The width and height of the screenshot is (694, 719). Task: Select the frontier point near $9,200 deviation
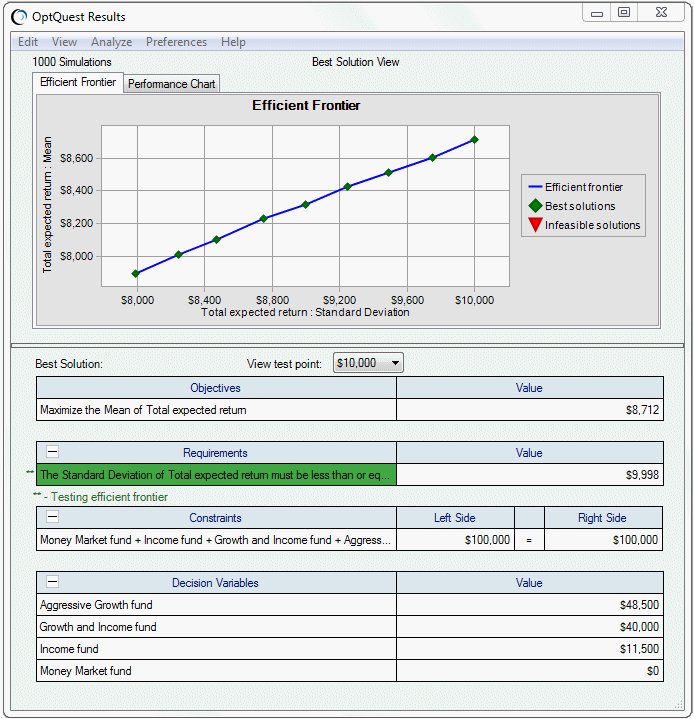pos(348,187)
